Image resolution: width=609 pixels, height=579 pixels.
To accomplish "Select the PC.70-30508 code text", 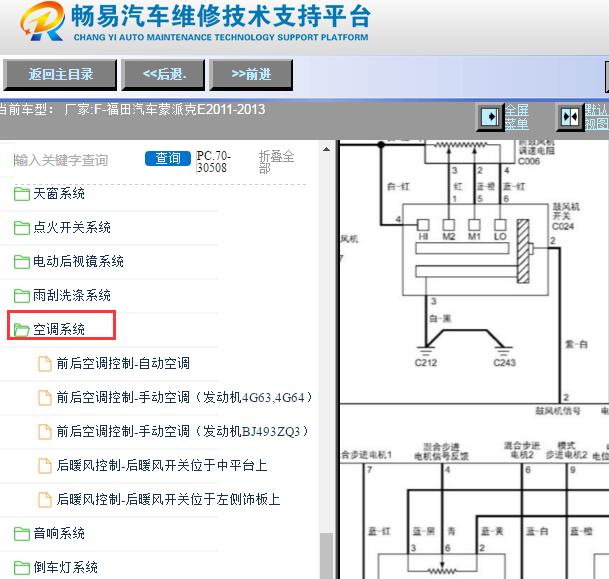I will (x=213, y=162).
